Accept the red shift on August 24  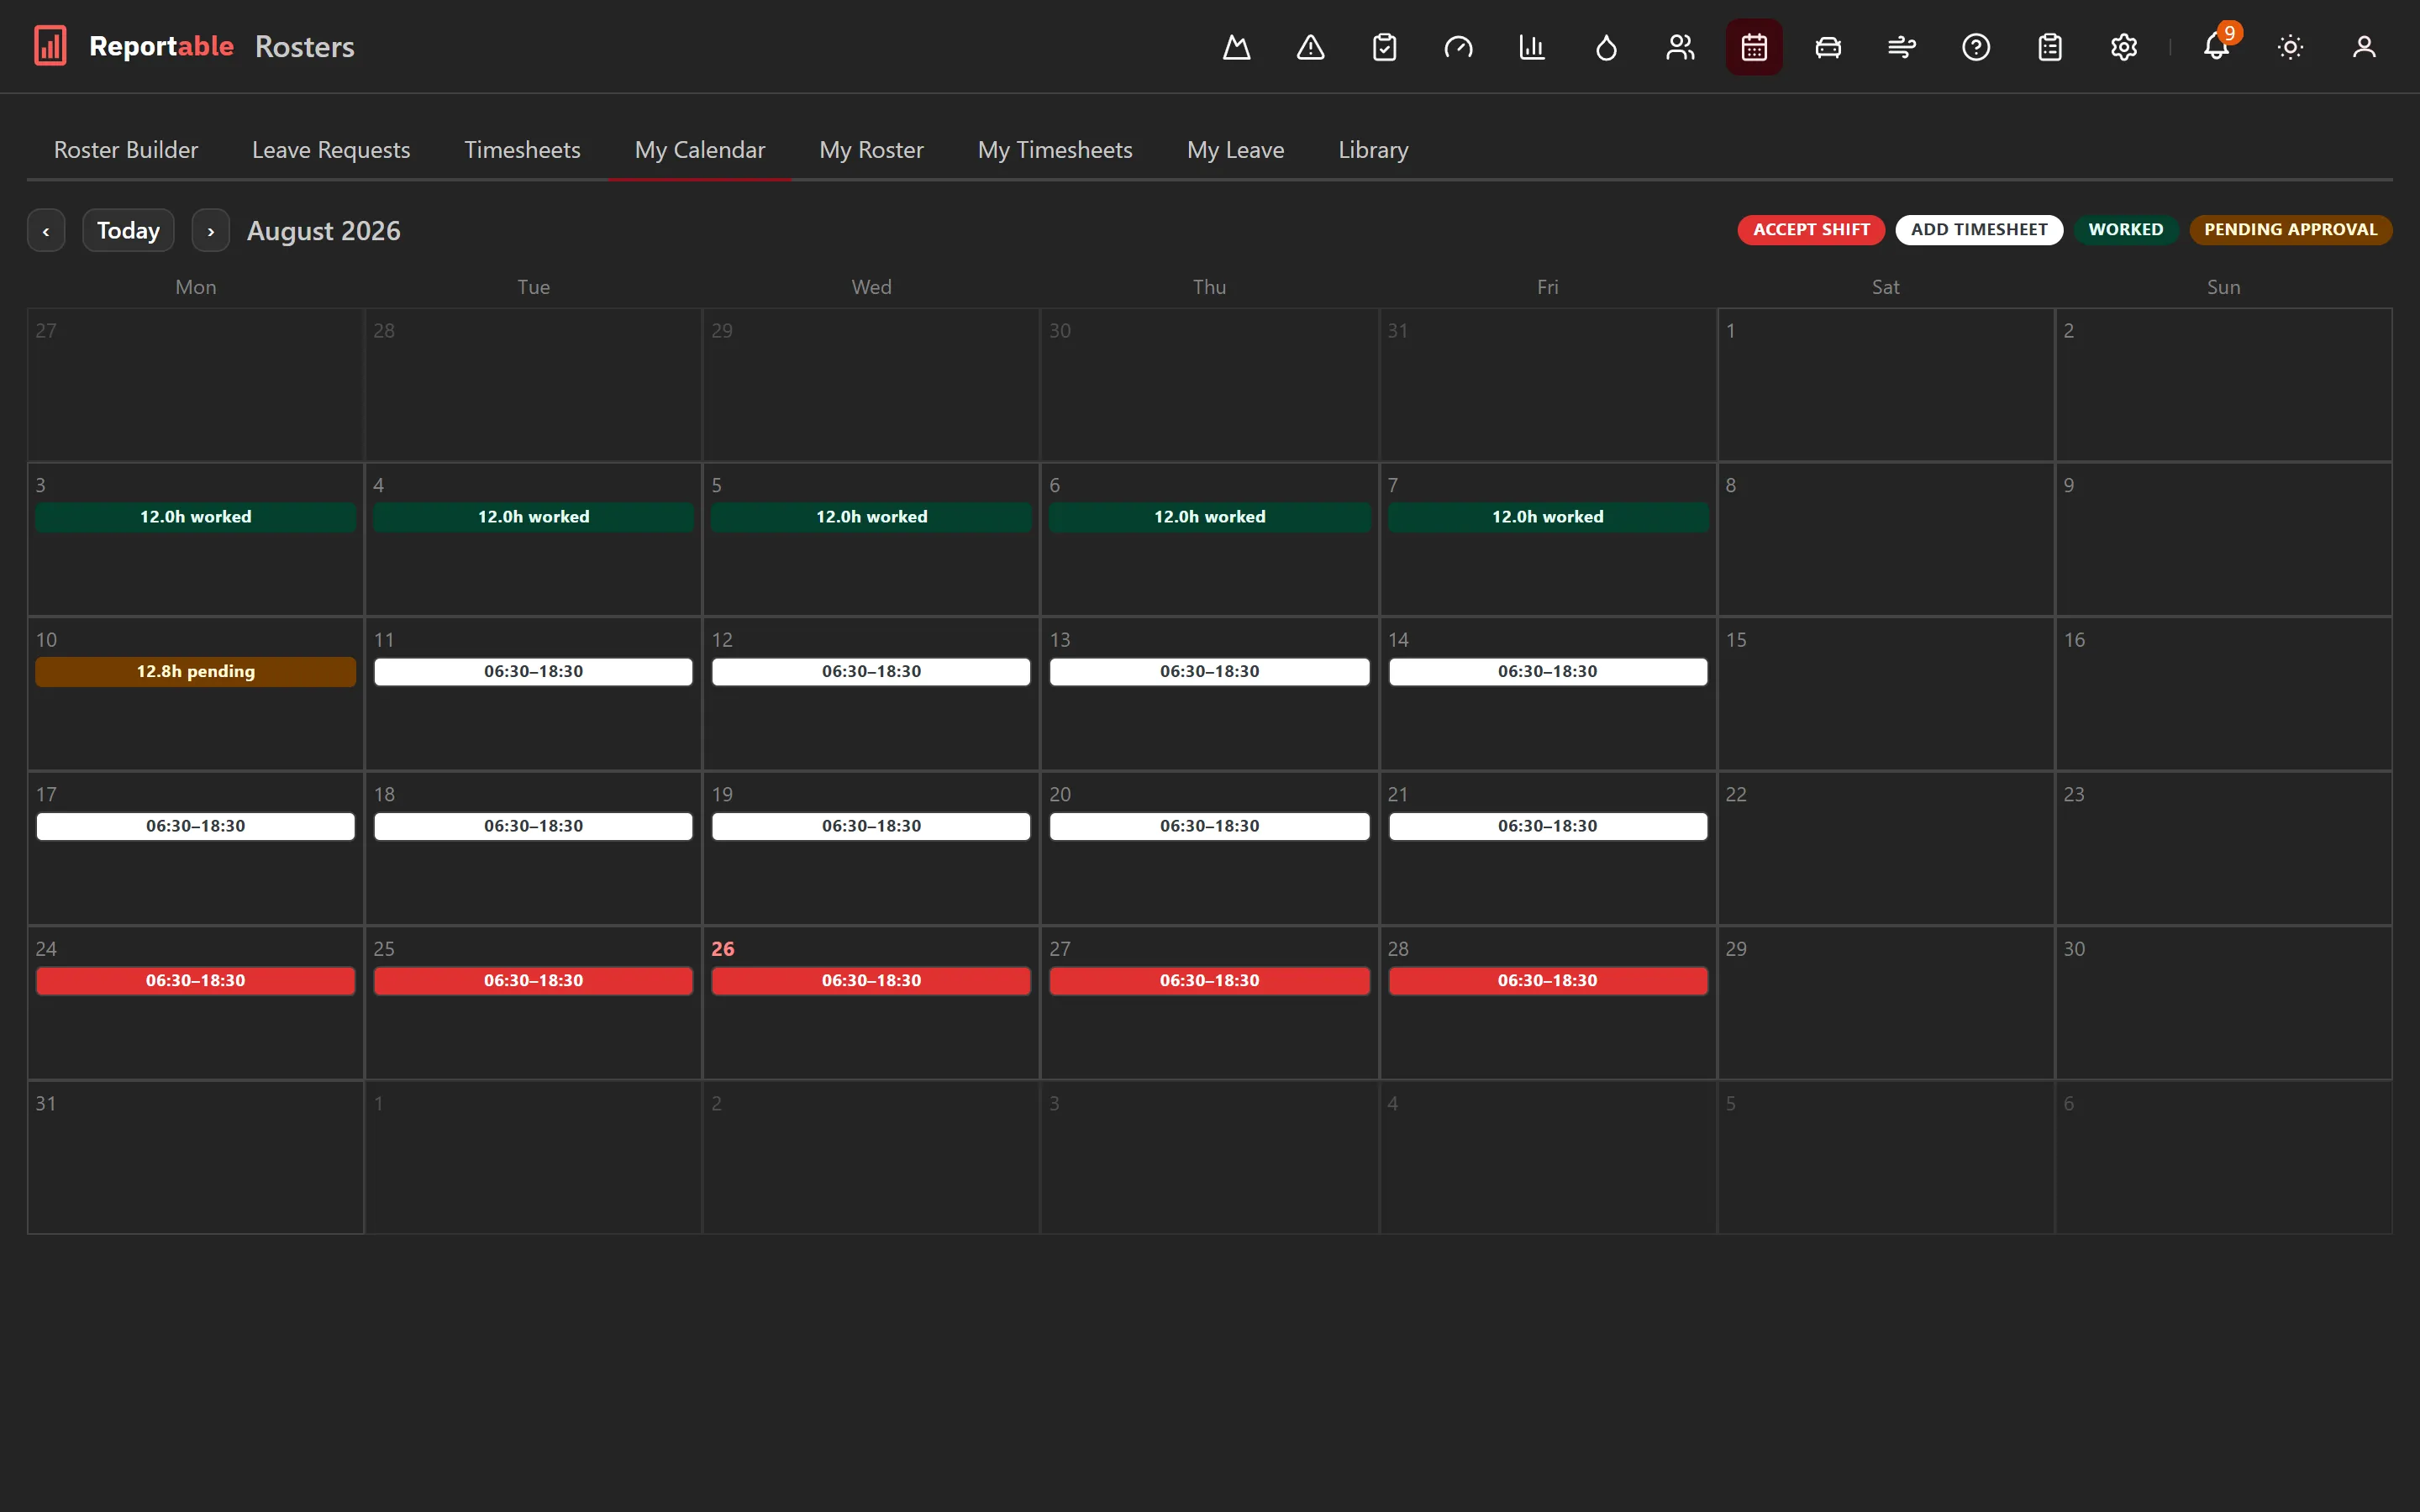point(196,981)
